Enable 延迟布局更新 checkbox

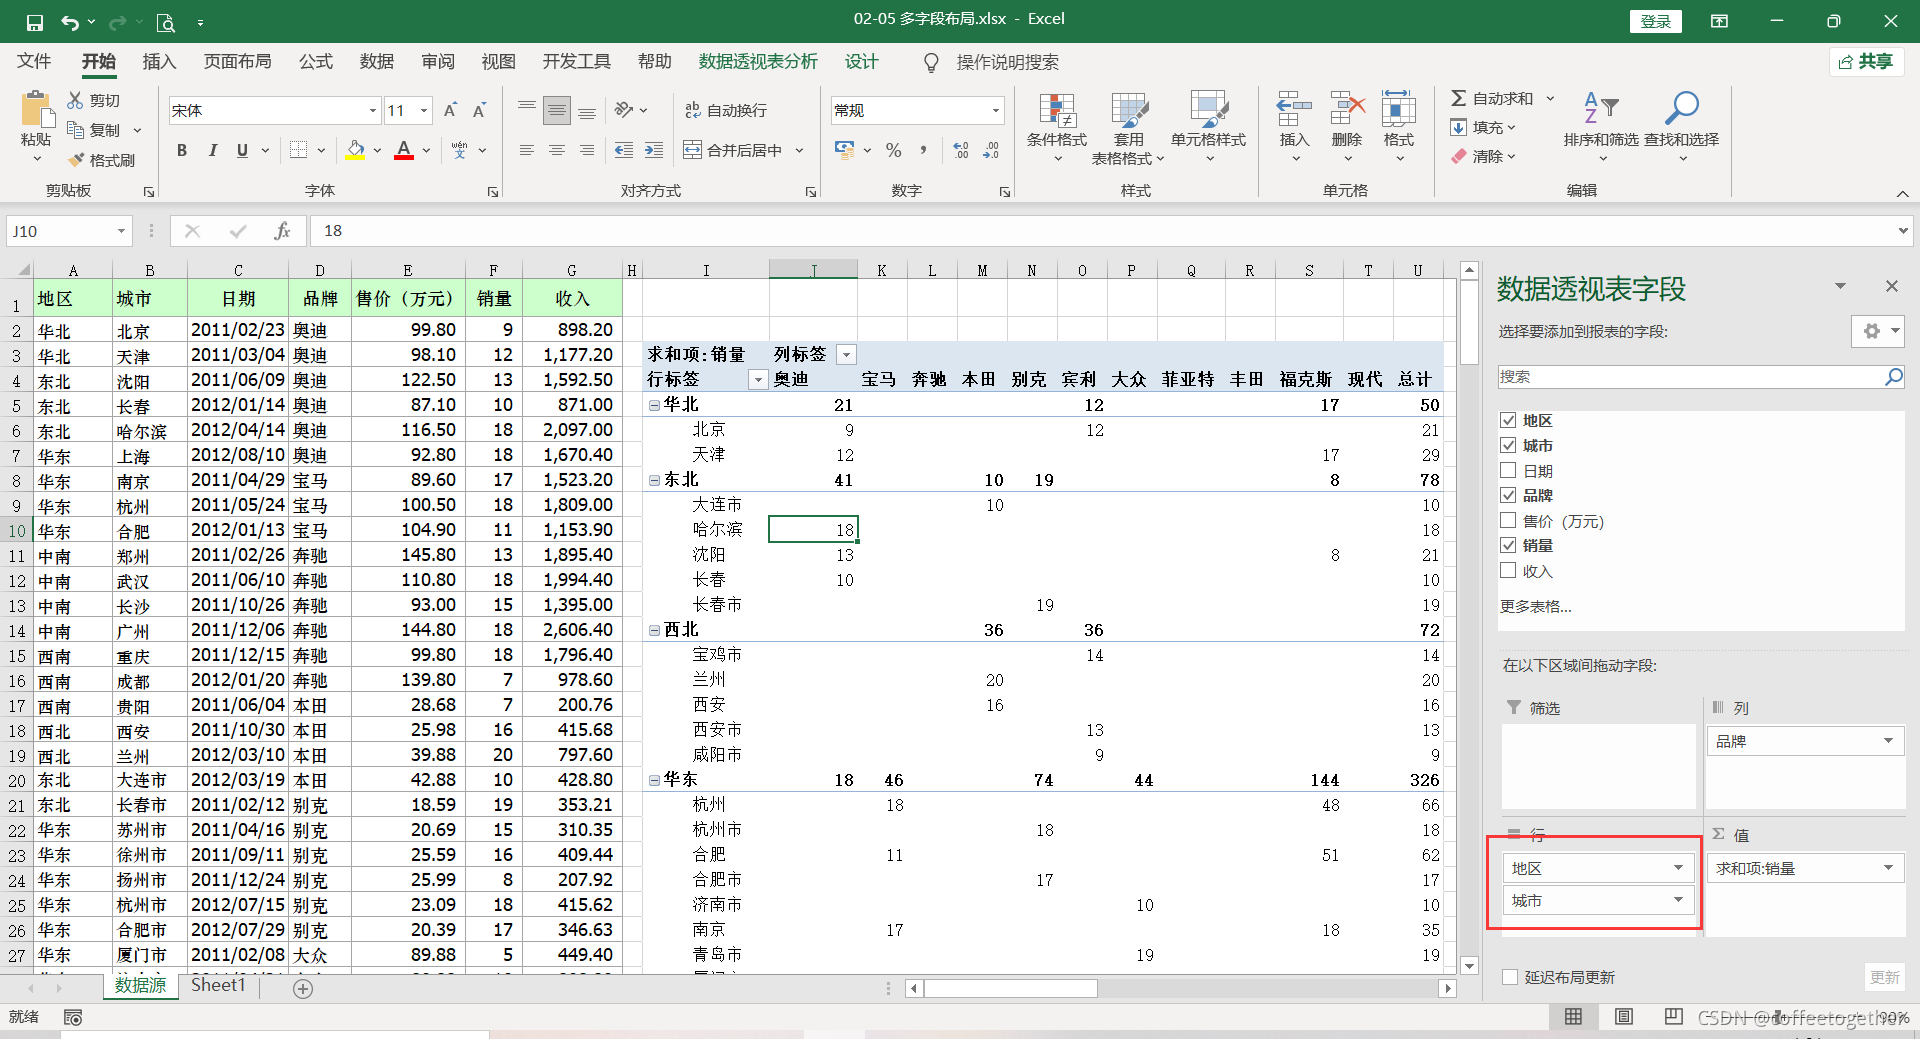tap(1510, 977)
